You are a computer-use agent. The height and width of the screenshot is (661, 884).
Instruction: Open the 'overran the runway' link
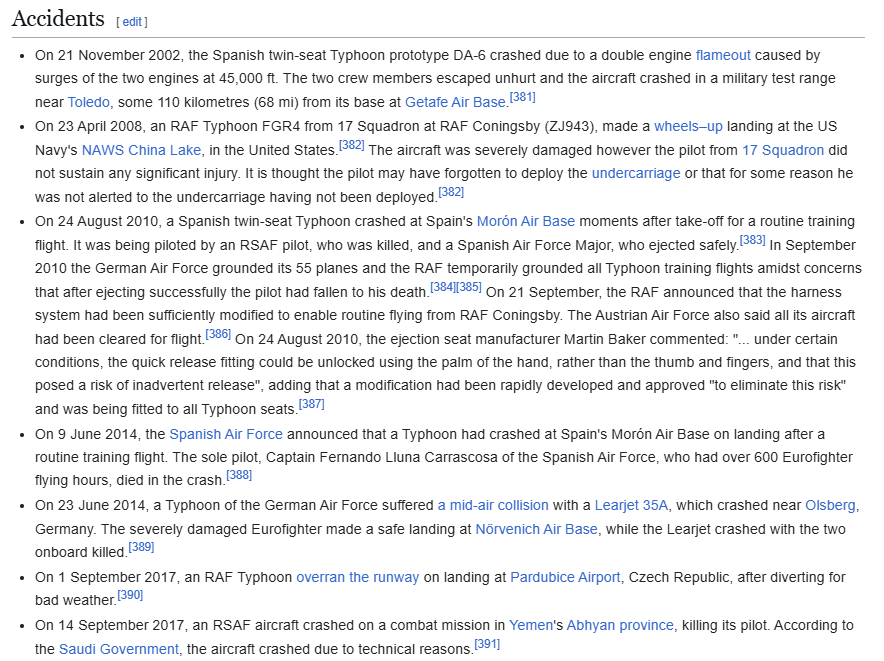point(357,578)
